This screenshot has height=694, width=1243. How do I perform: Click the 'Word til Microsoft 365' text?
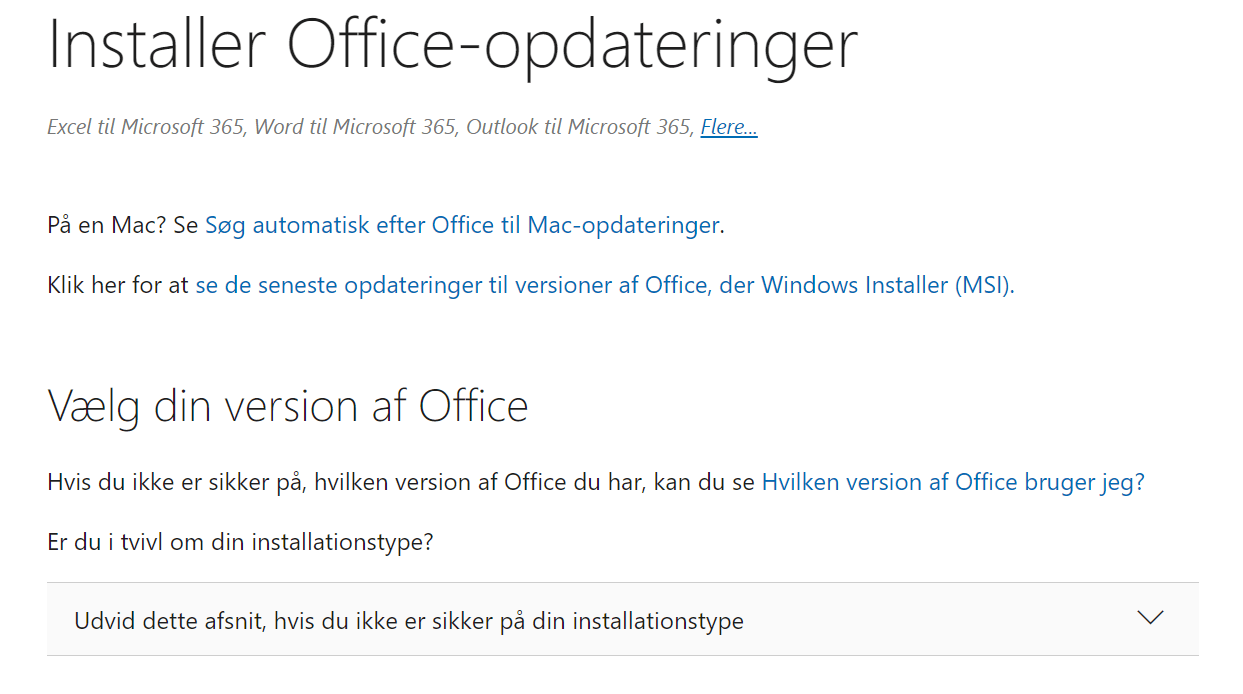click(355, 127)
